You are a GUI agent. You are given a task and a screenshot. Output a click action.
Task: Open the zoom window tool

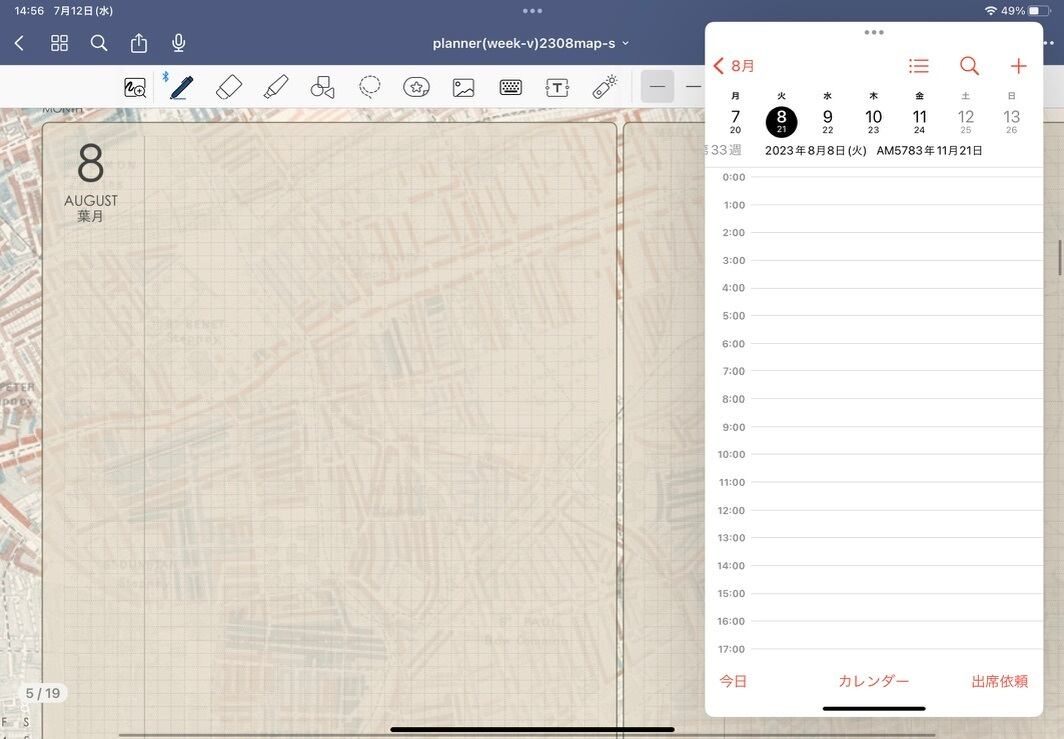[135, 87]
